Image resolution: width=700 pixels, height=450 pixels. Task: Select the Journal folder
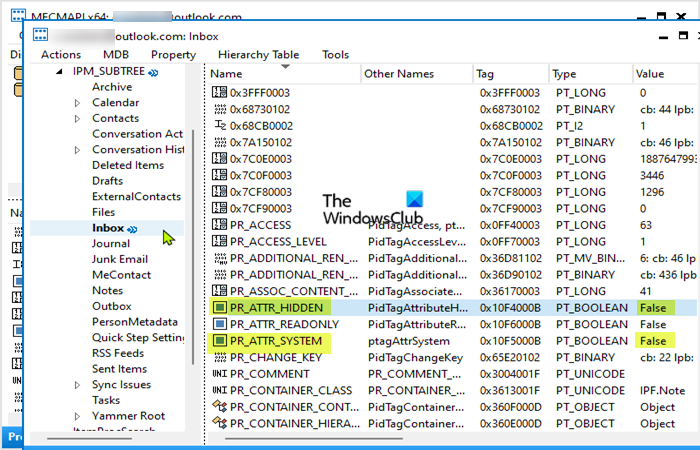111,243
